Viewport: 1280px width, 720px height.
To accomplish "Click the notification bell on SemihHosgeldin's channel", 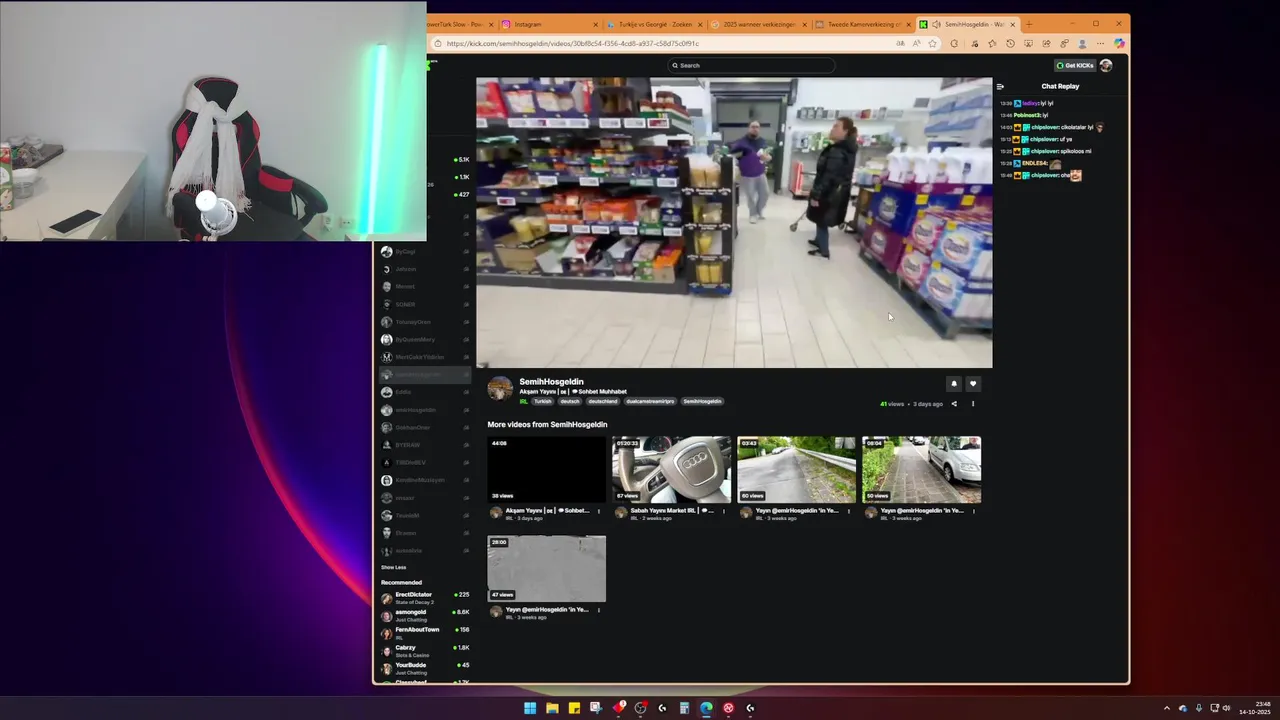I will click(954, 383).
